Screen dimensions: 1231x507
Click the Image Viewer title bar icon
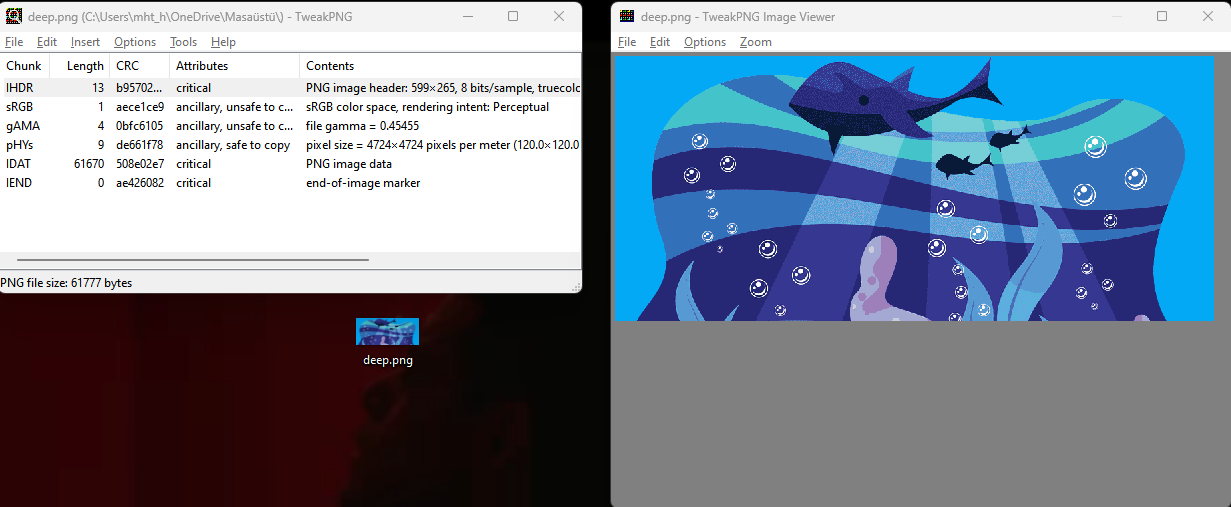pyautogui.click(x=627, y=16)
